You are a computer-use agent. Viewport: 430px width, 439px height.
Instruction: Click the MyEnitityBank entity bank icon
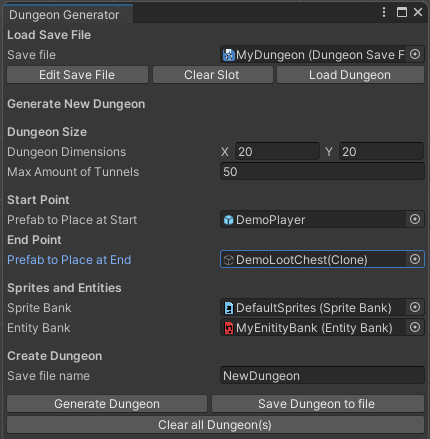click(x=229, y=328)
